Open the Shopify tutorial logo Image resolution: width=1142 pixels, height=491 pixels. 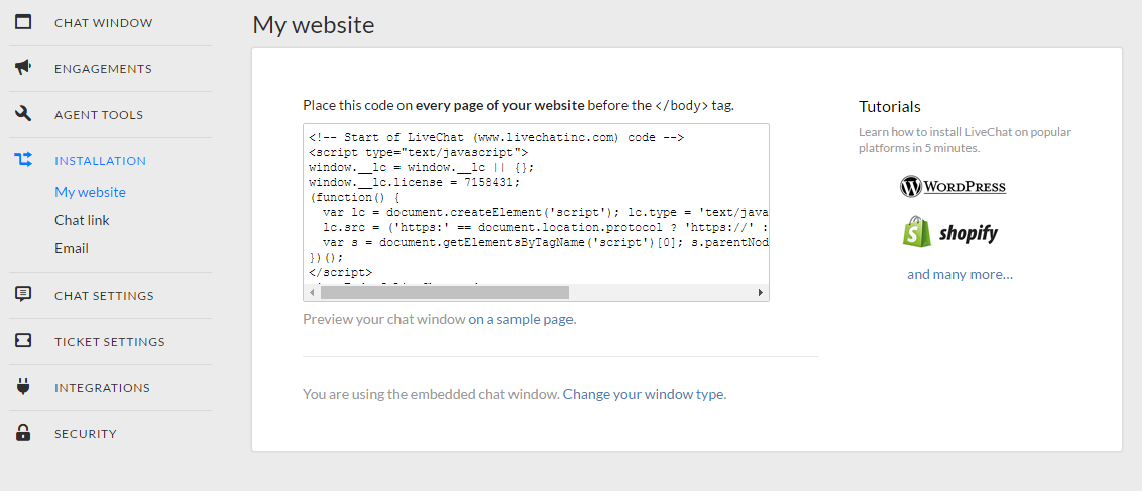[x=950, y=232]
